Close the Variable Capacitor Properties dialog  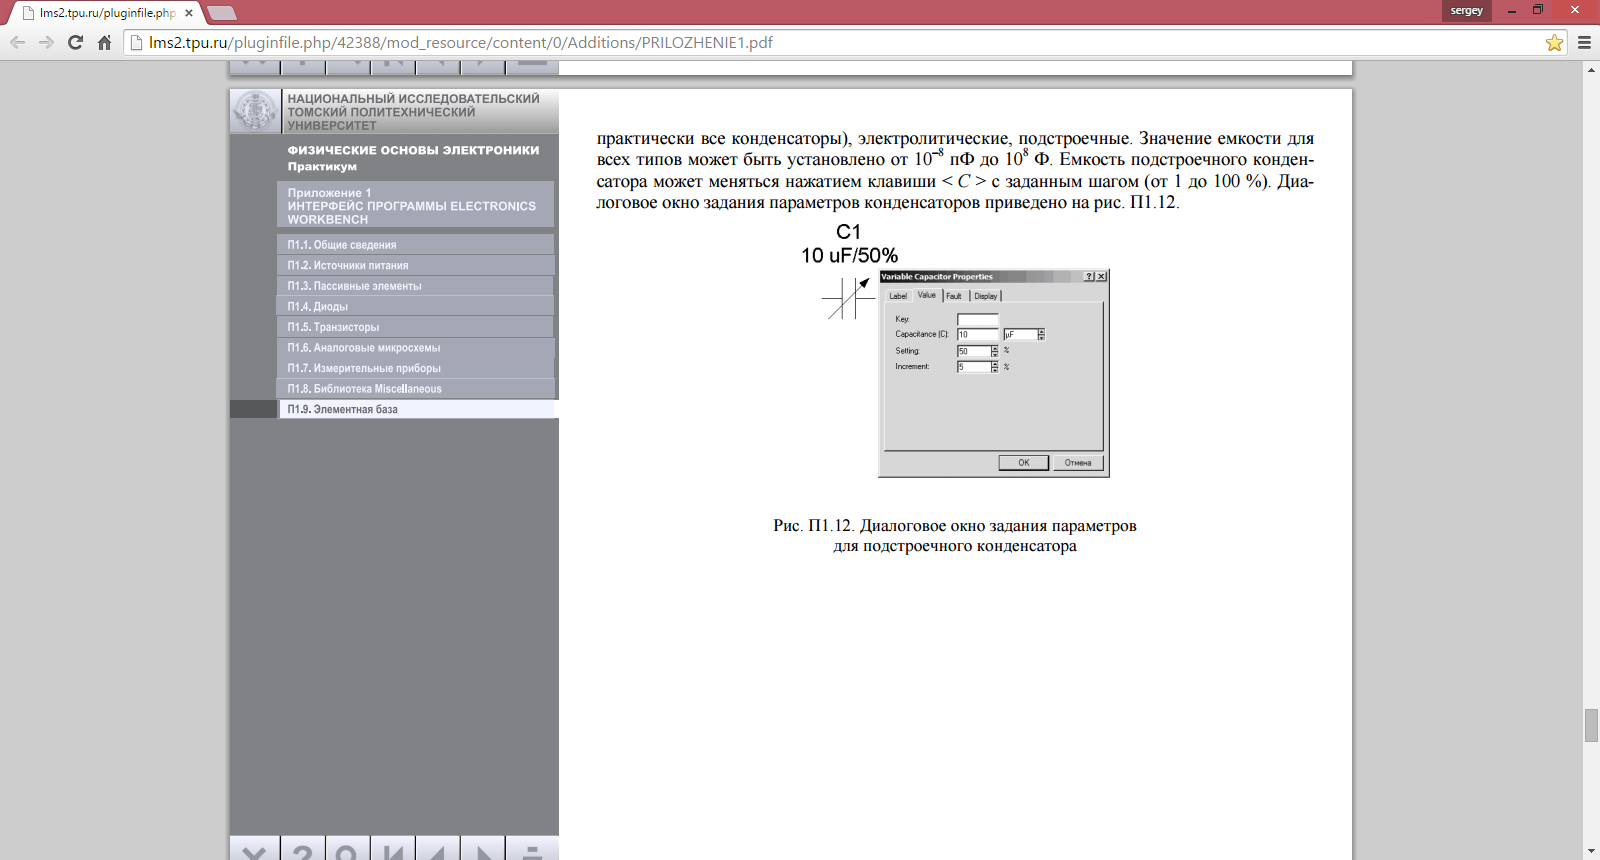1101,277
